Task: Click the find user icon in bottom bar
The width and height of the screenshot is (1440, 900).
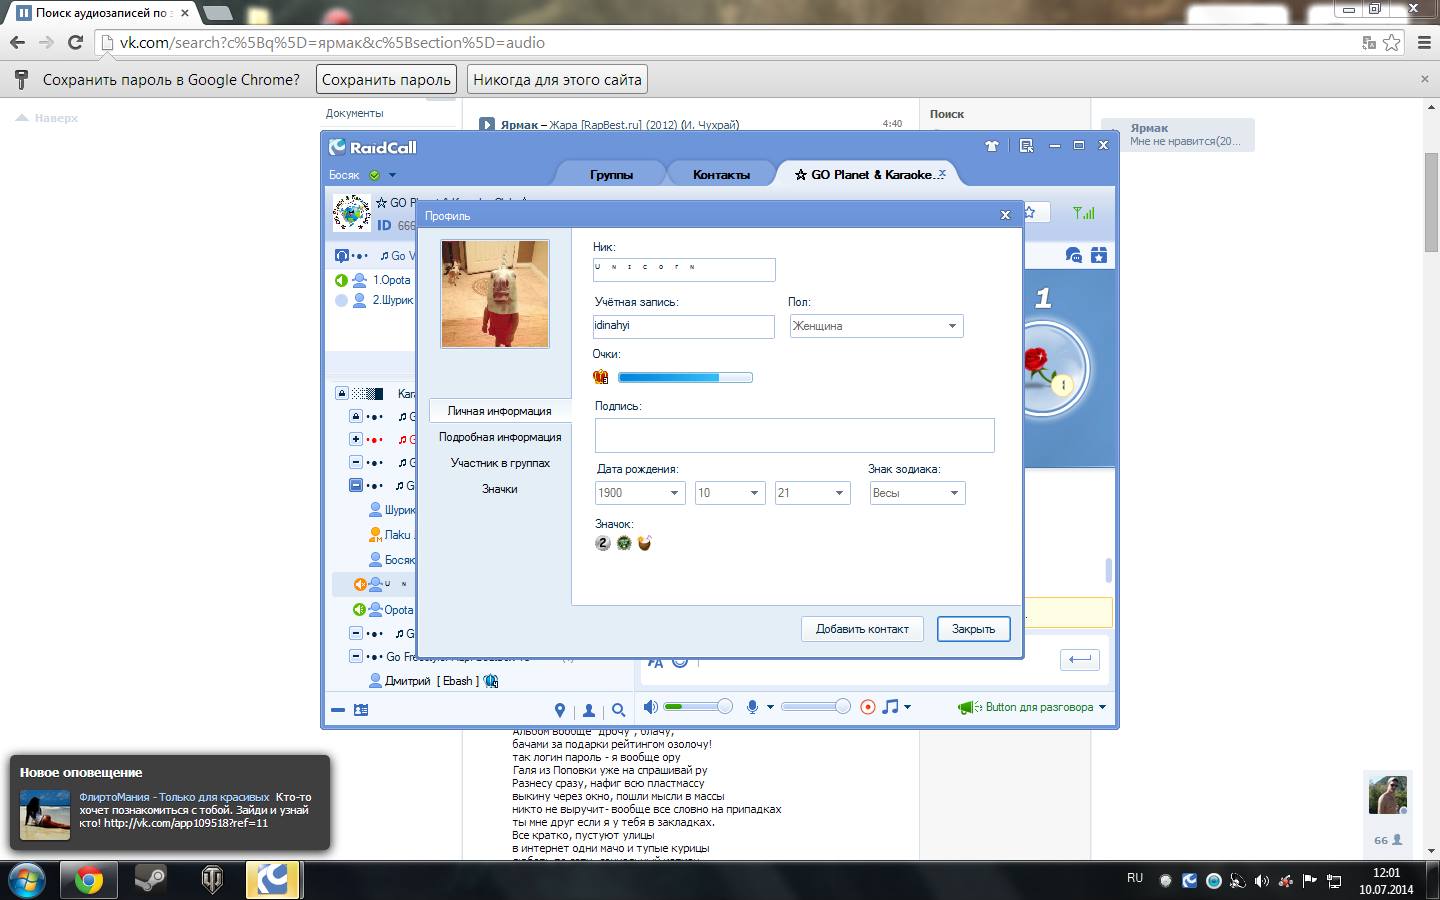Action: point(589,710)
